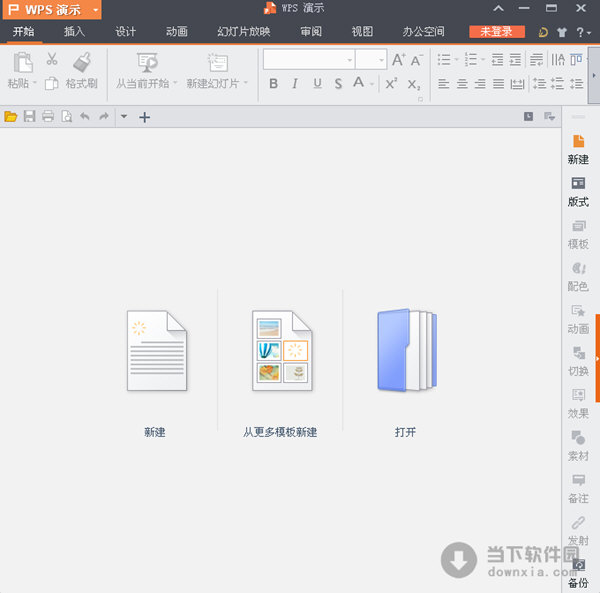Viewport: 600px width, 593px height.
Task: Apply font color A button
Action: click(359, 82)
